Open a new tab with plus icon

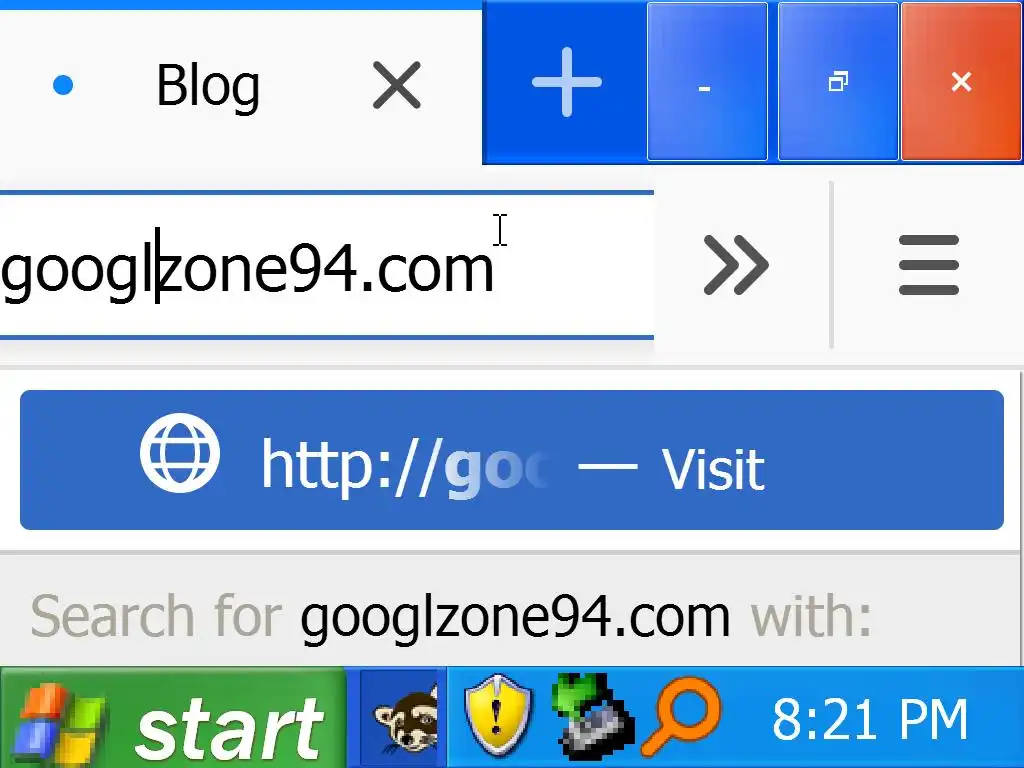click(x=566, y=82)
